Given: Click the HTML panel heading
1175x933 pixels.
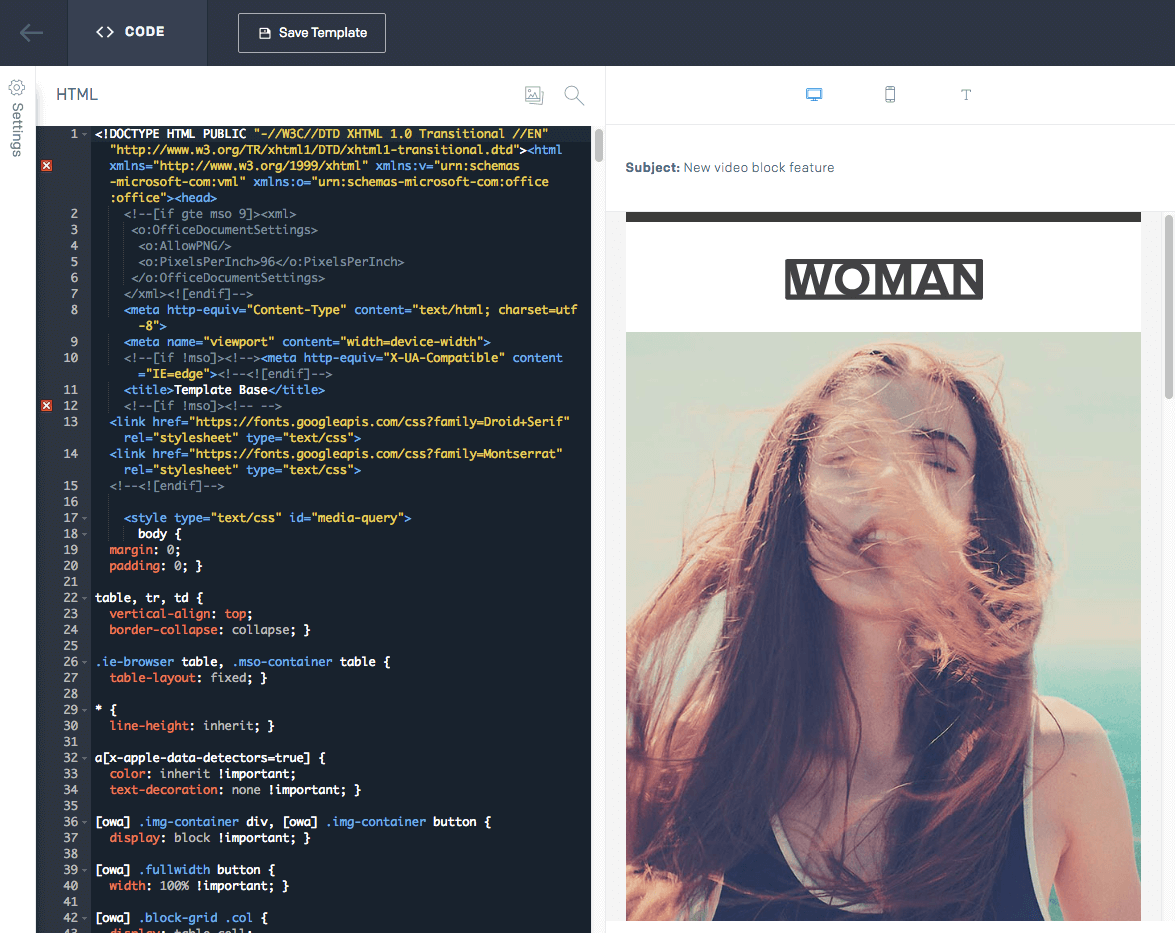Looking at the screenshot, I should tap(77, 94).
